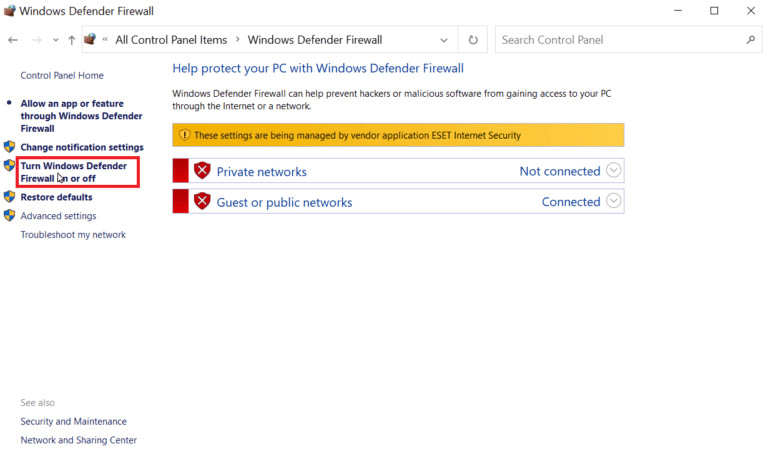Go up one level with up arrow
This screenshot has width=768, height=459.
click(72, 40)
